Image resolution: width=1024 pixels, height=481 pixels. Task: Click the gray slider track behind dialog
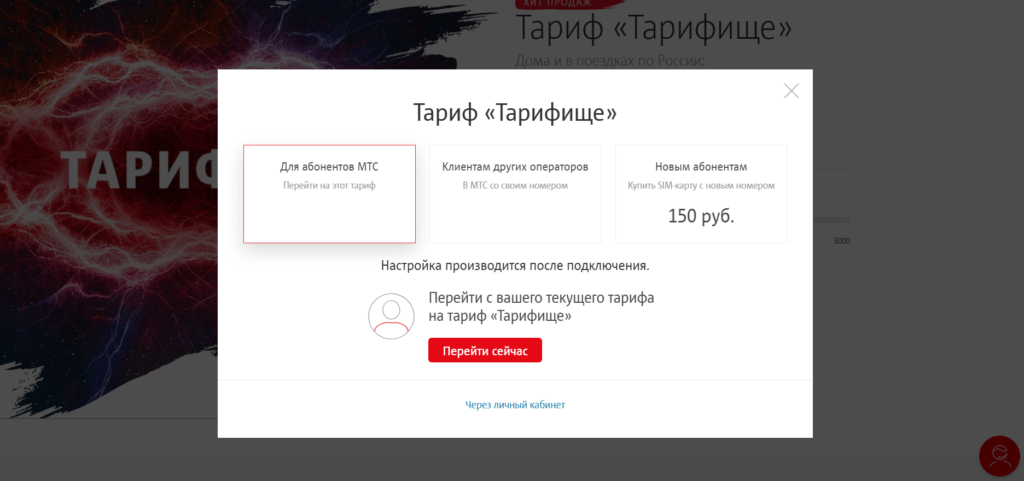[x=831, y=220]
